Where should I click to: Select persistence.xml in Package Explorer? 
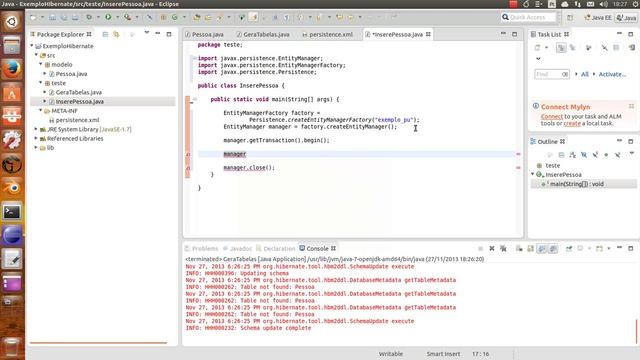tap(77, 120)
